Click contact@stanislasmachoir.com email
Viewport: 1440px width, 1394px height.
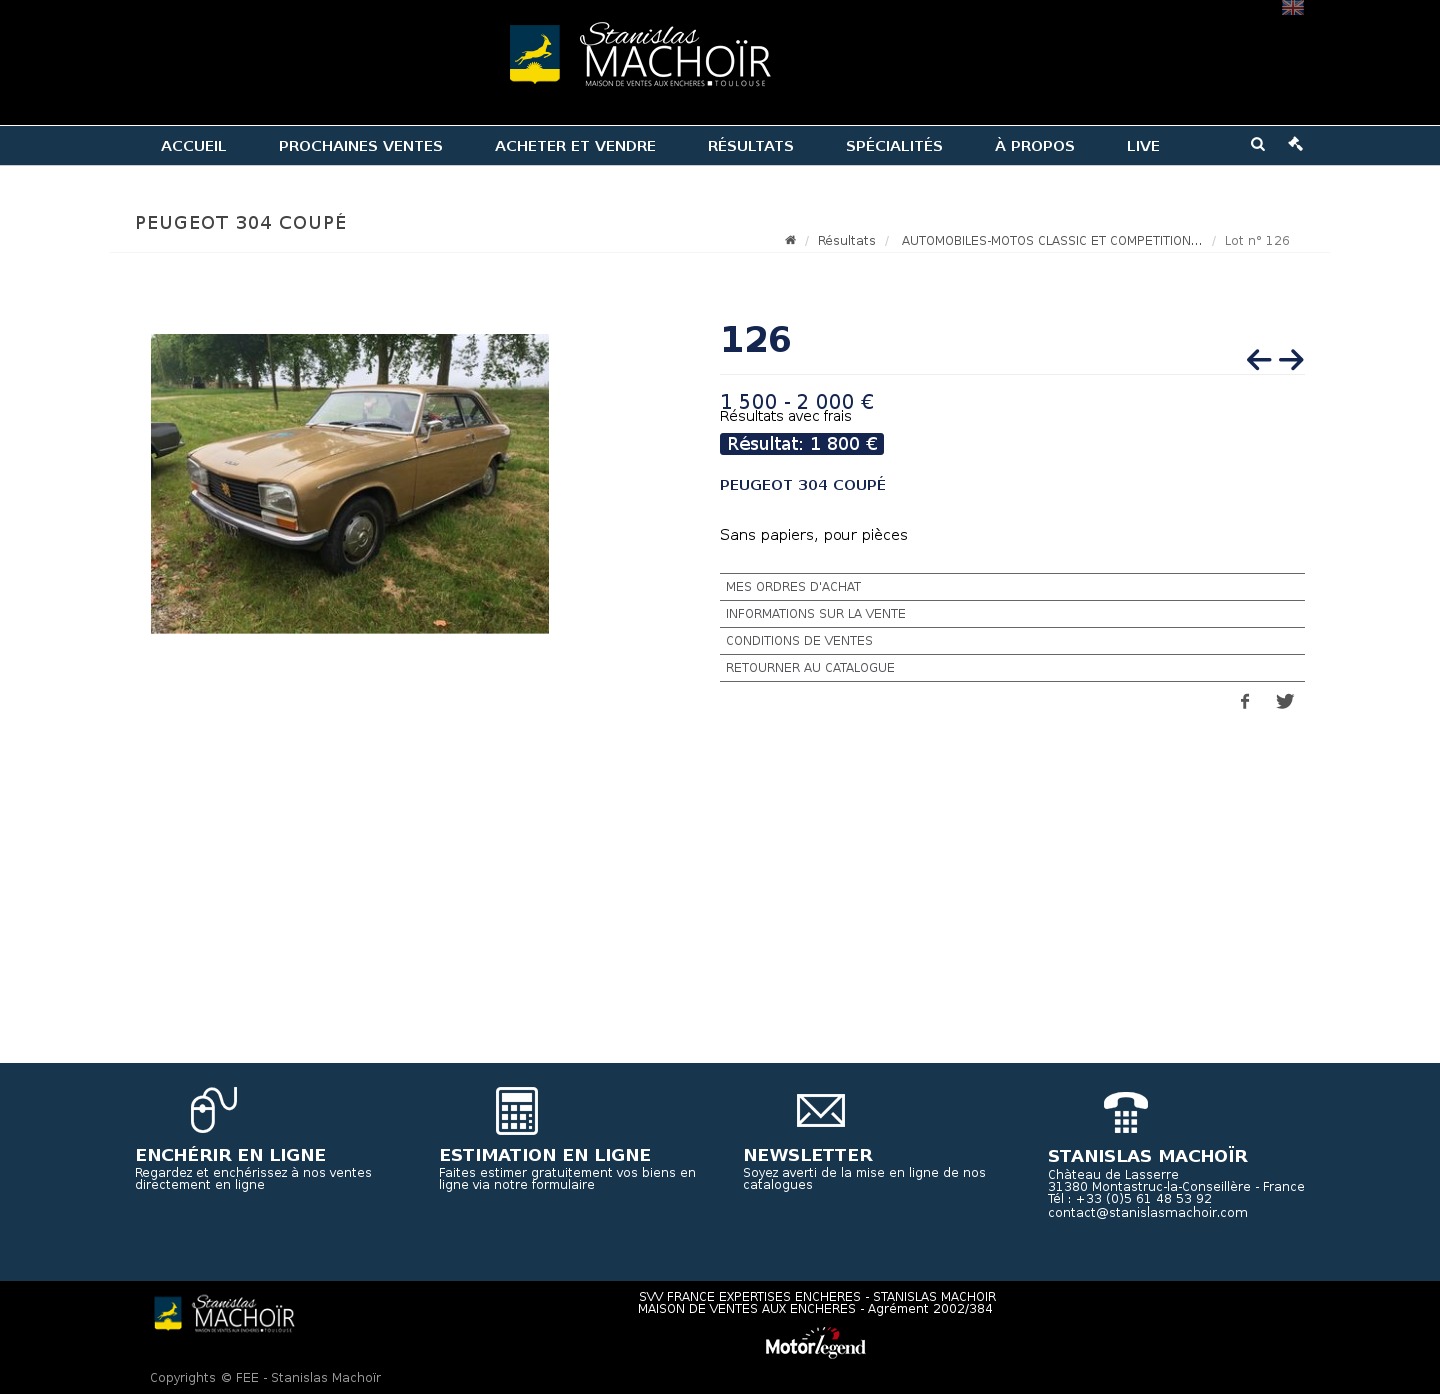tap(1148, 1213)
